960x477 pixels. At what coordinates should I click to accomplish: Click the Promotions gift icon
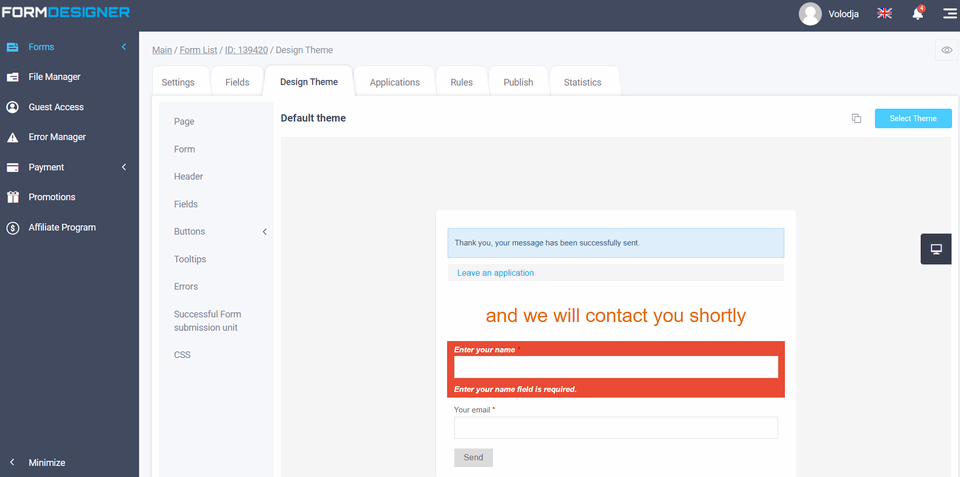[12, 197]
